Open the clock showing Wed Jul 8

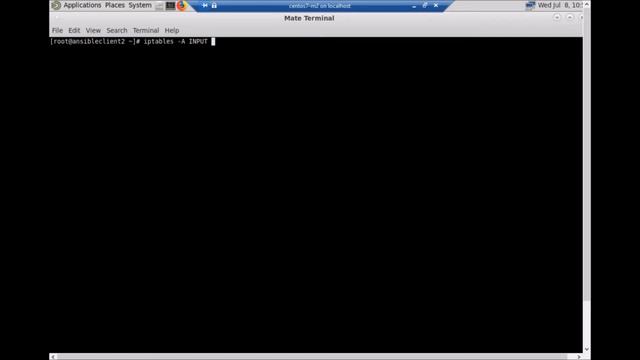click(x=560, y=5)
